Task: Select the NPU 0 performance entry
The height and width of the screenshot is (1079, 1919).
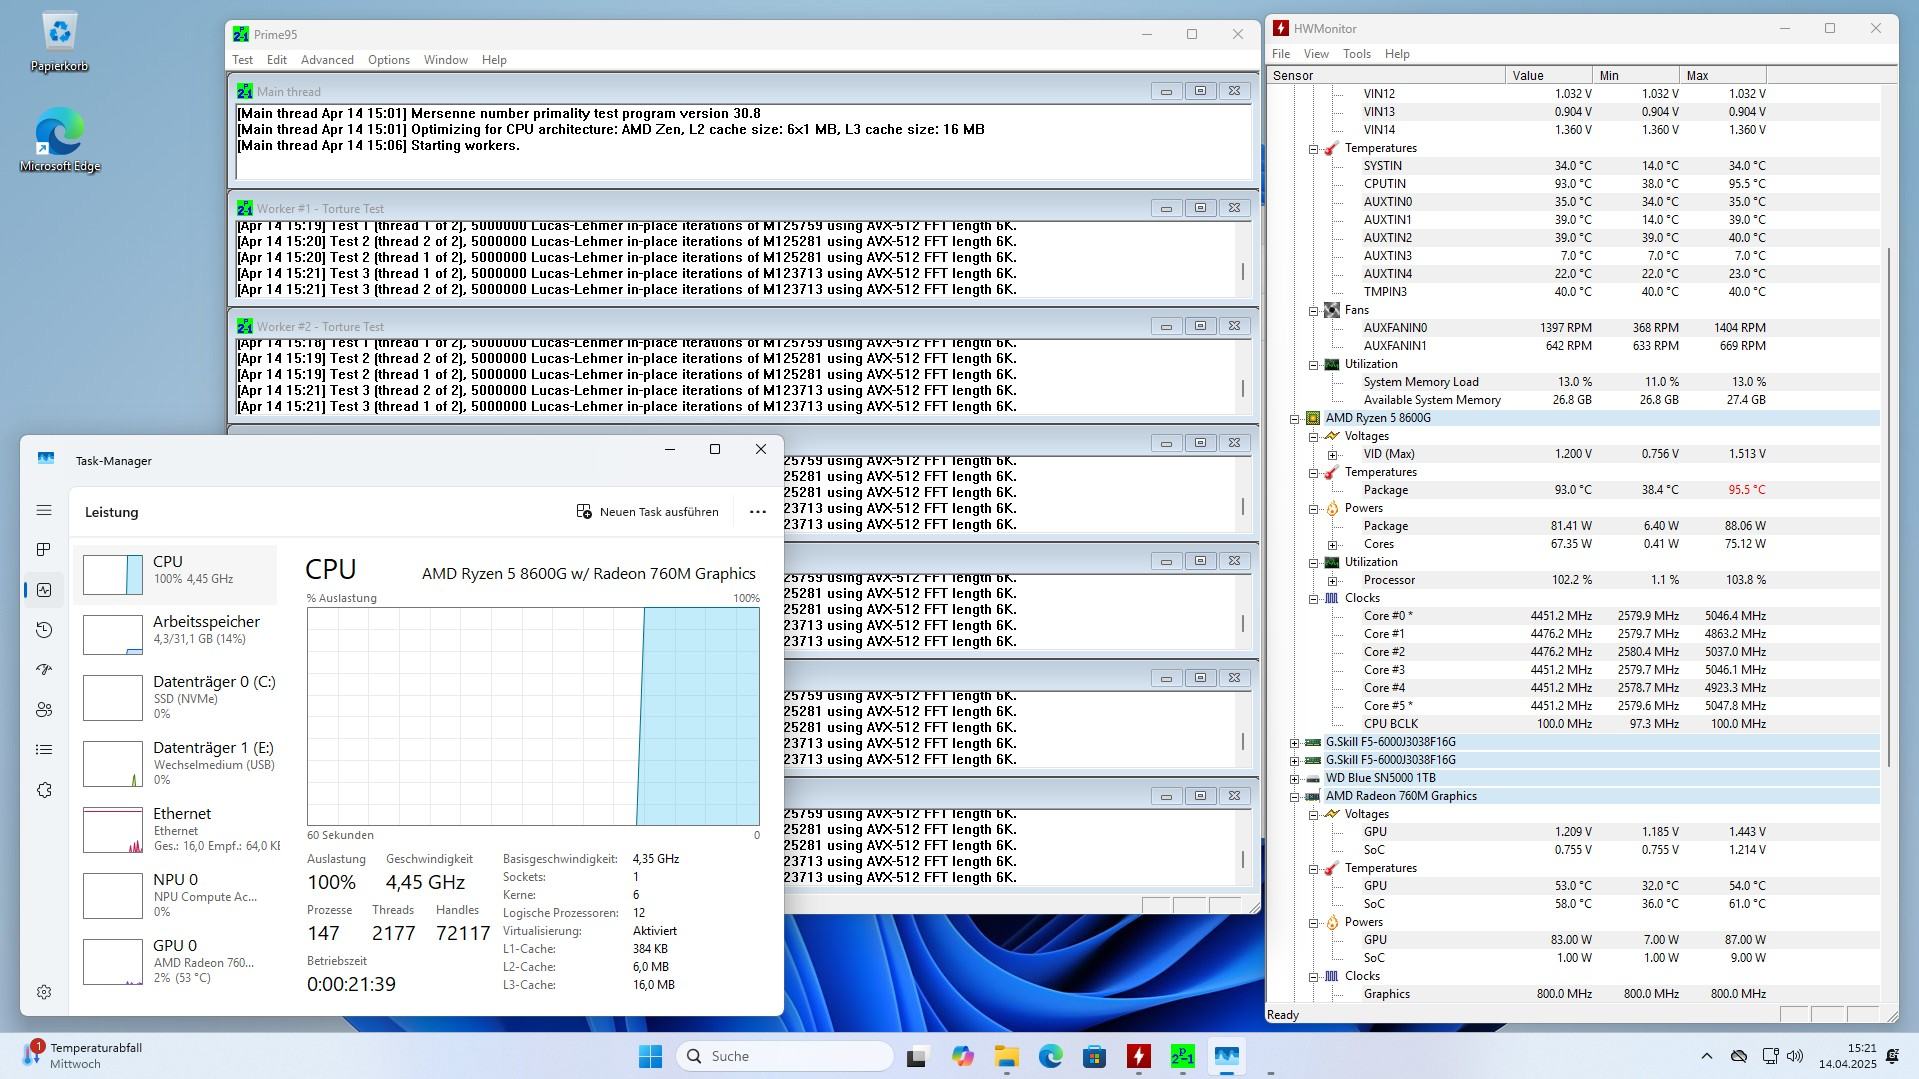Action: coord(176,895)
